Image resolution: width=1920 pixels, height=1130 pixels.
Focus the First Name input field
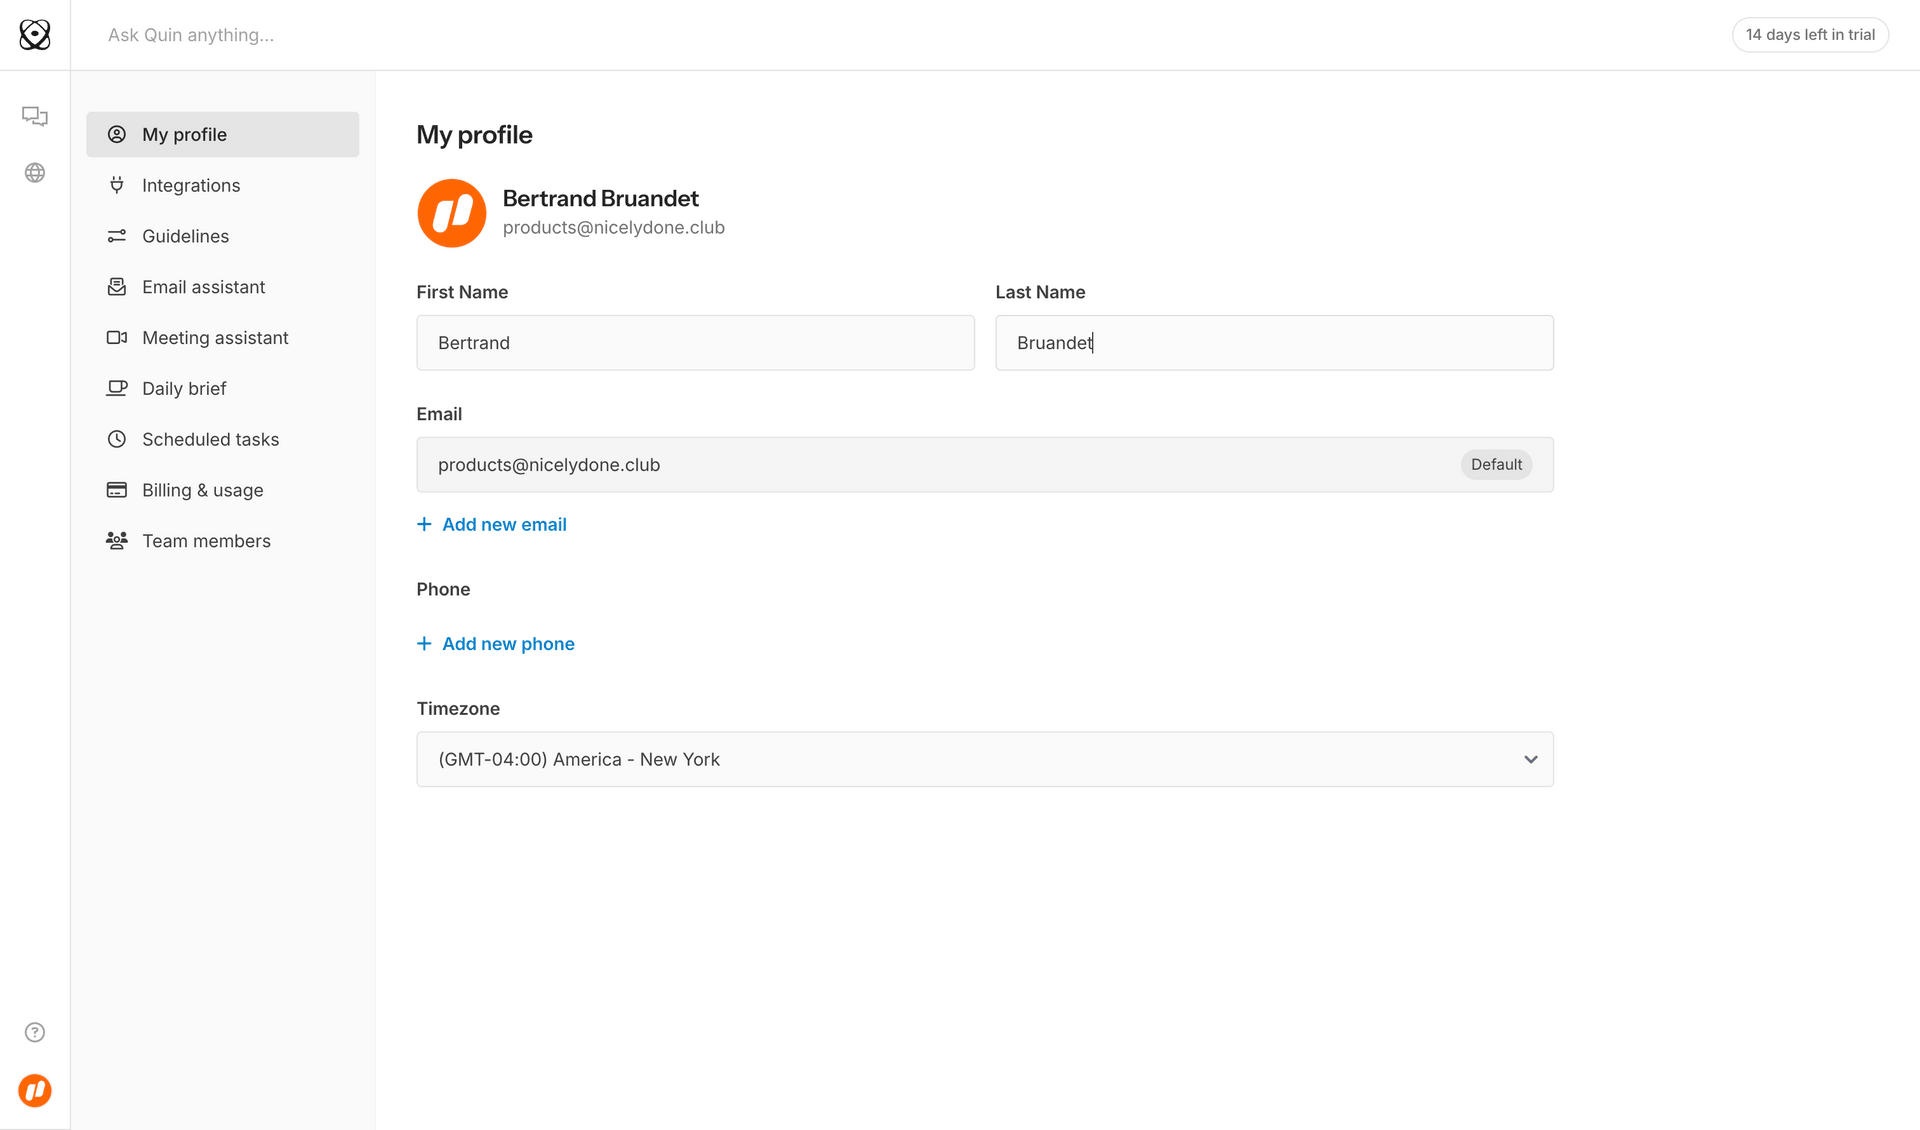(x=695, y=343)
